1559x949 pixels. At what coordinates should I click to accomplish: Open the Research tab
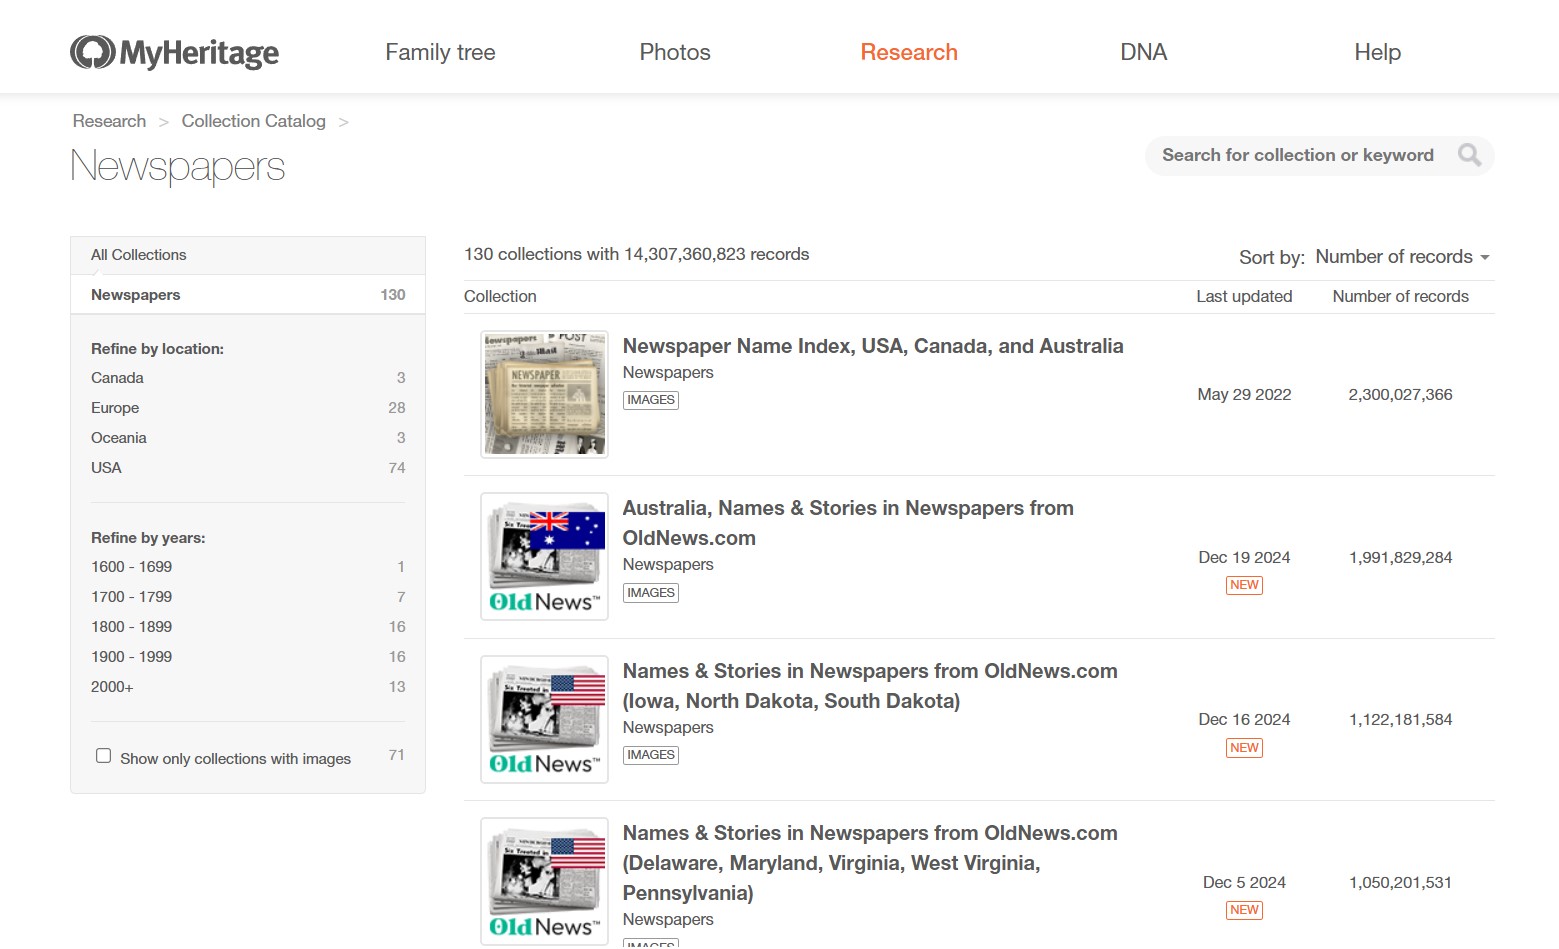point(909,52)
